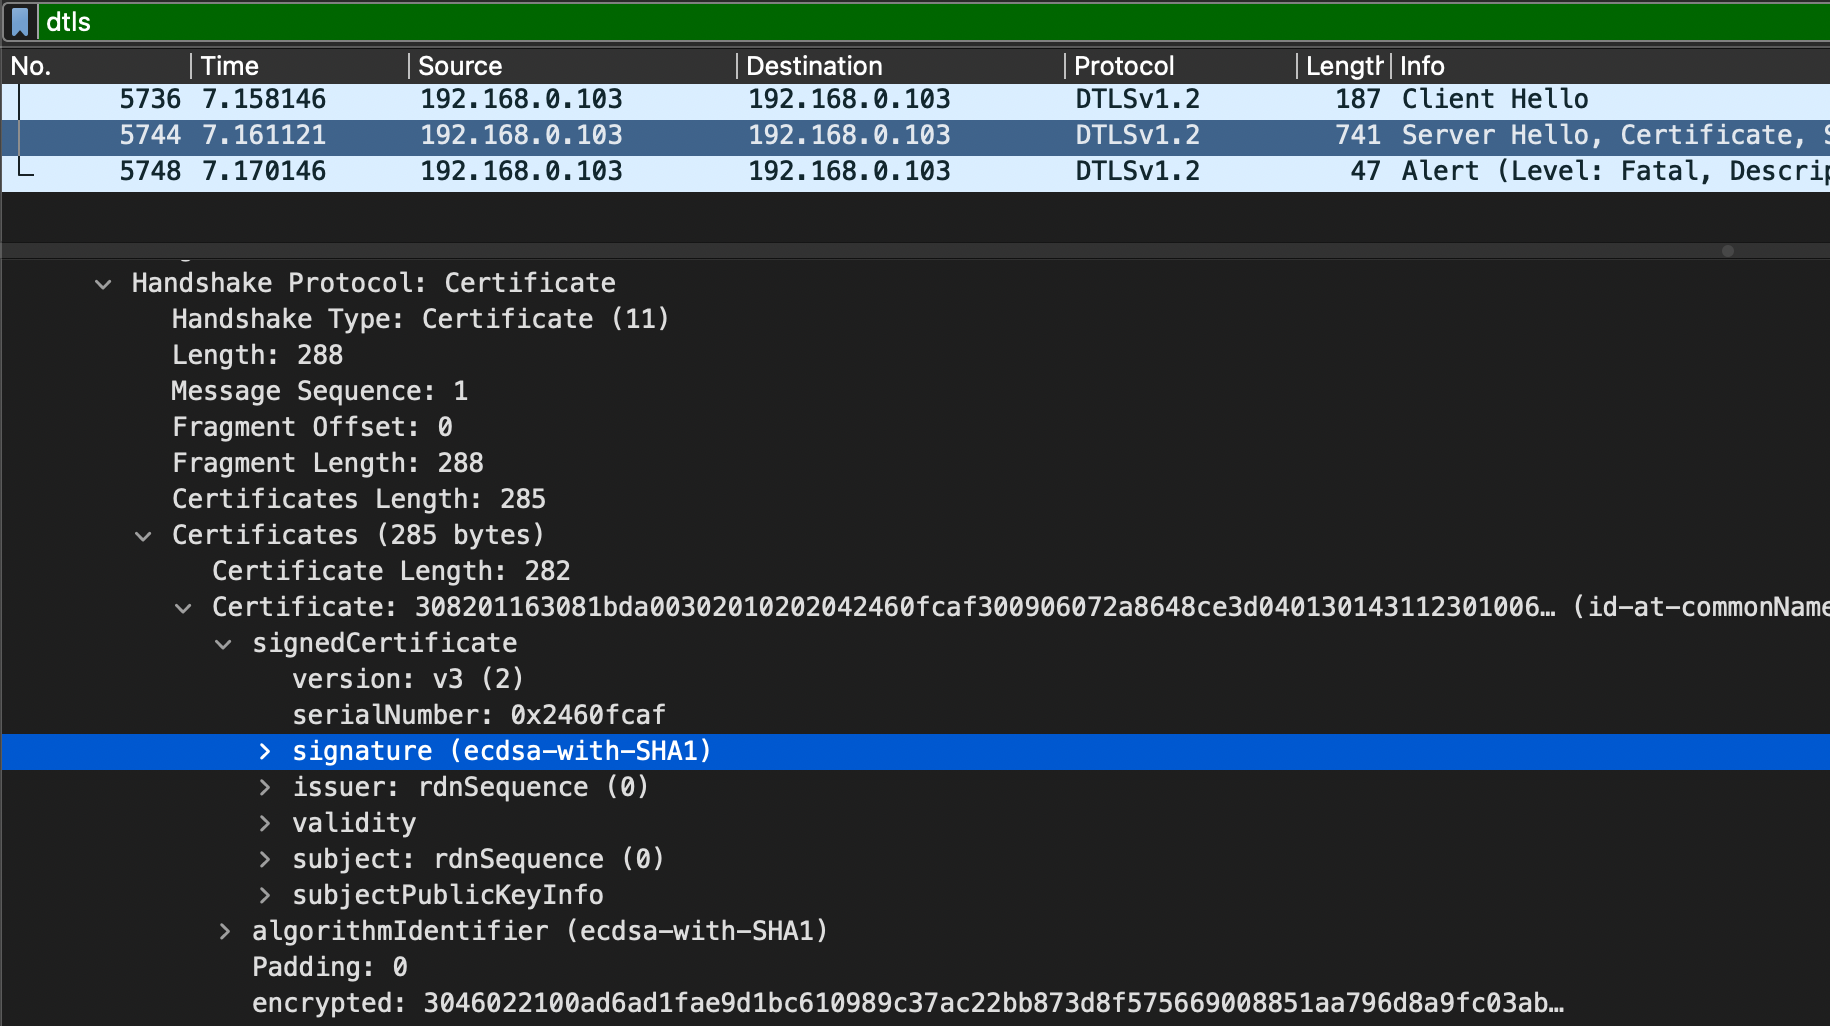Sort packets by the No. column header
The image size is (1830, 1026).
(96, 66)
